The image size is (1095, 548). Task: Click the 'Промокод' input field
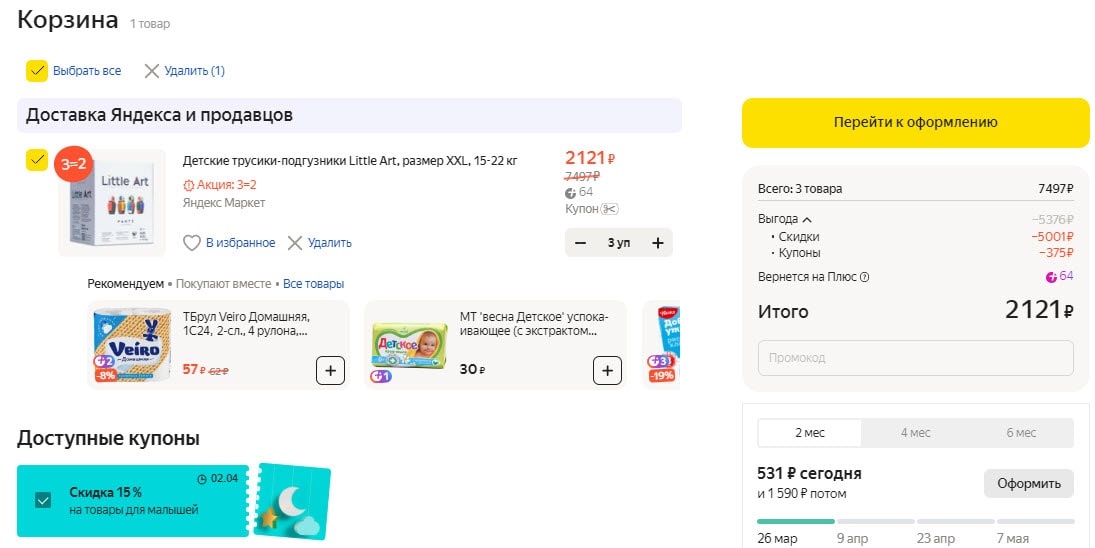point(915,358)
